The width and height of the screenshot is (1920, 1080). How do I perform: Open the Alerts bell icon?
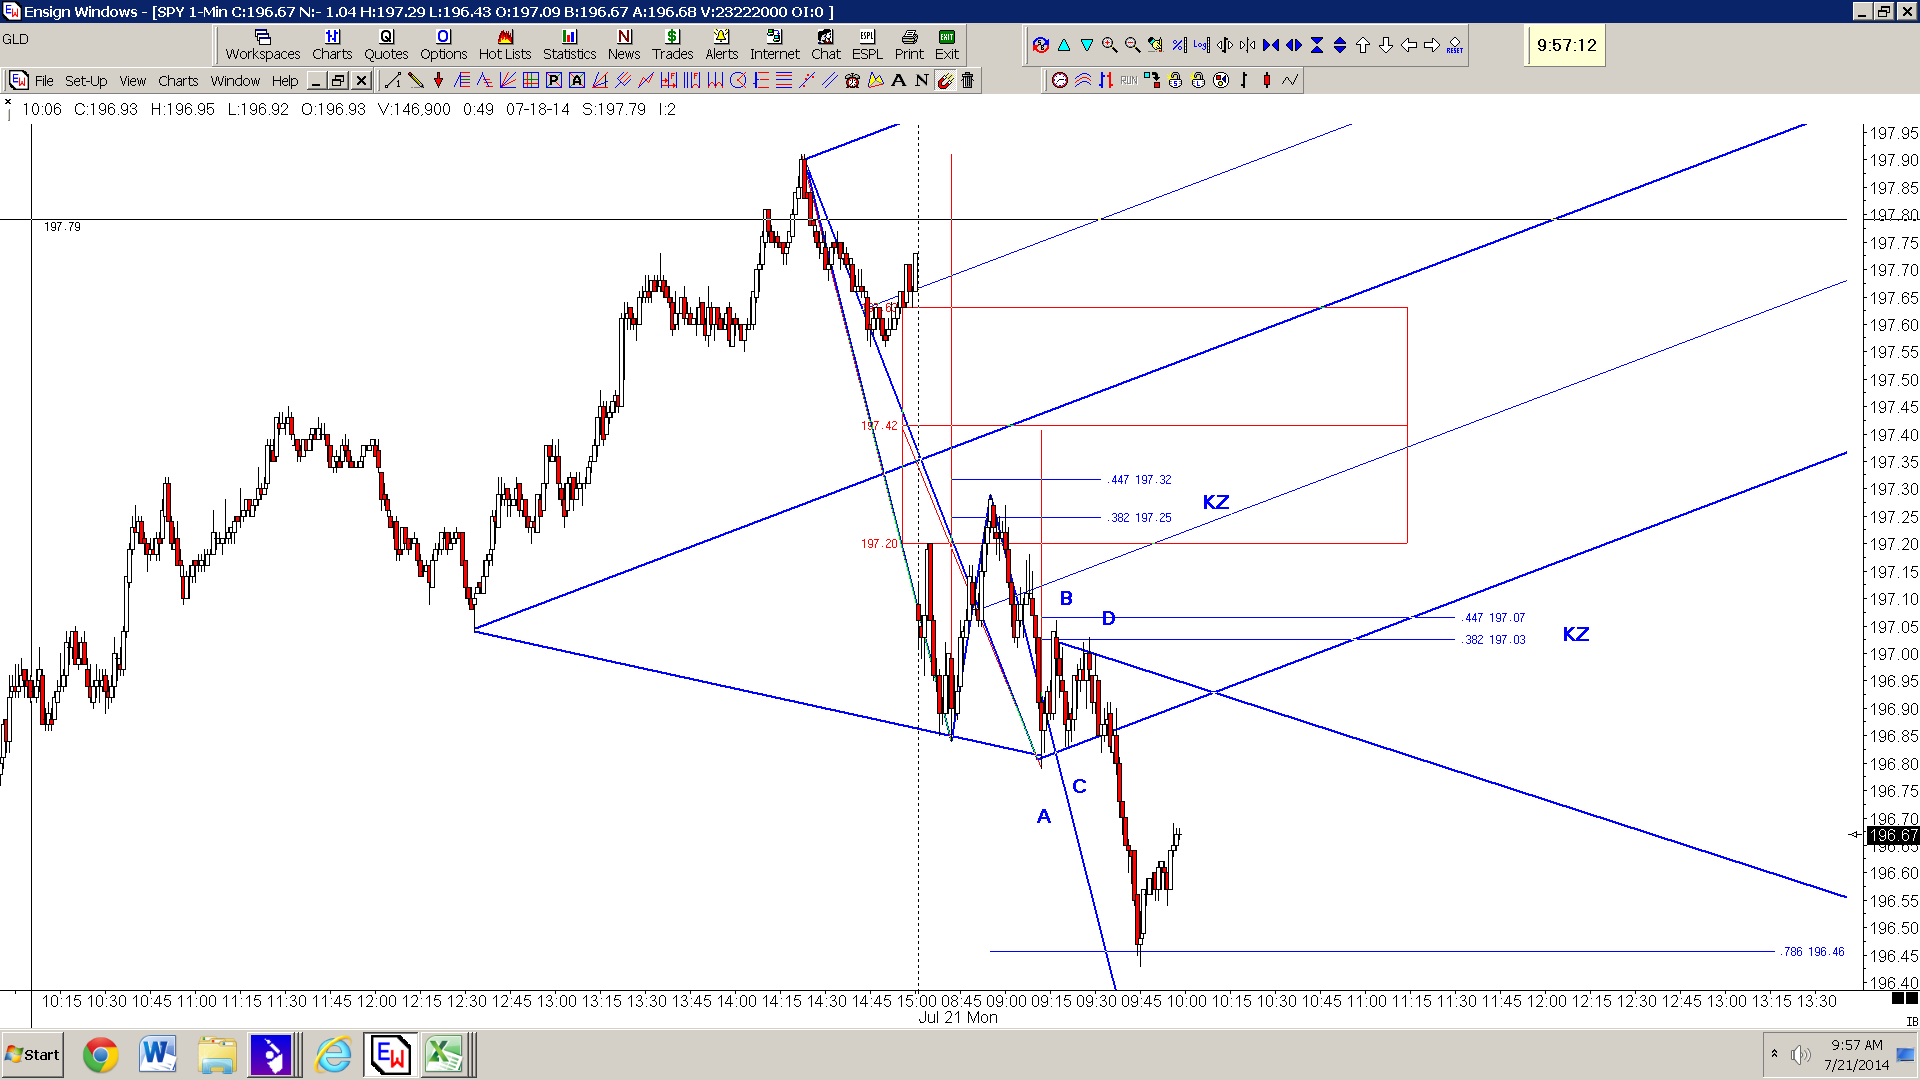[x=721, y=45]
